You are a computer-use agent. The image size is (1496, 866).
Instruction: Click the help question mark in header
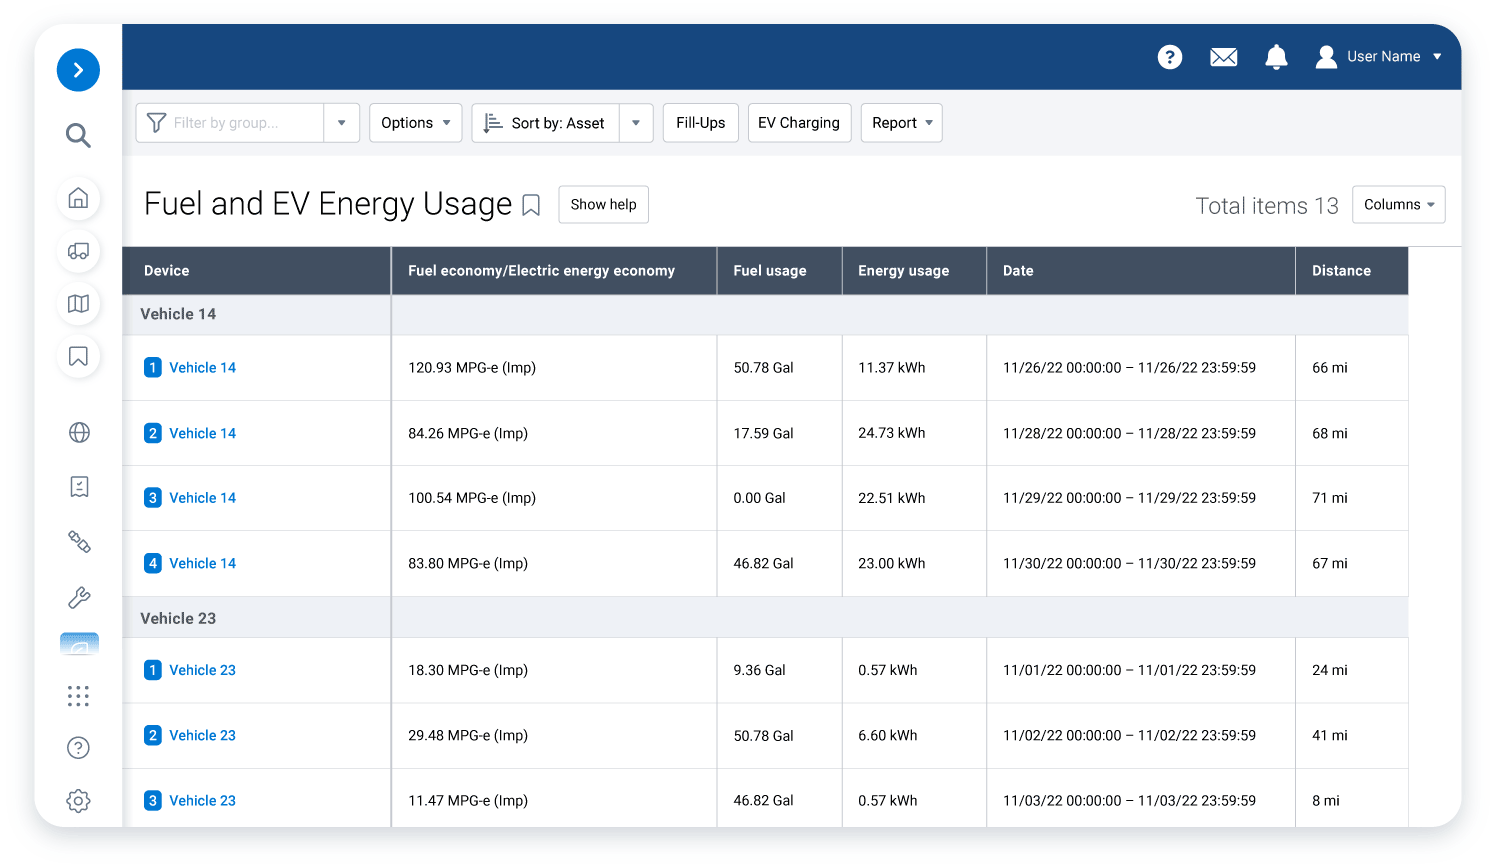click(x=1169, y=57)
